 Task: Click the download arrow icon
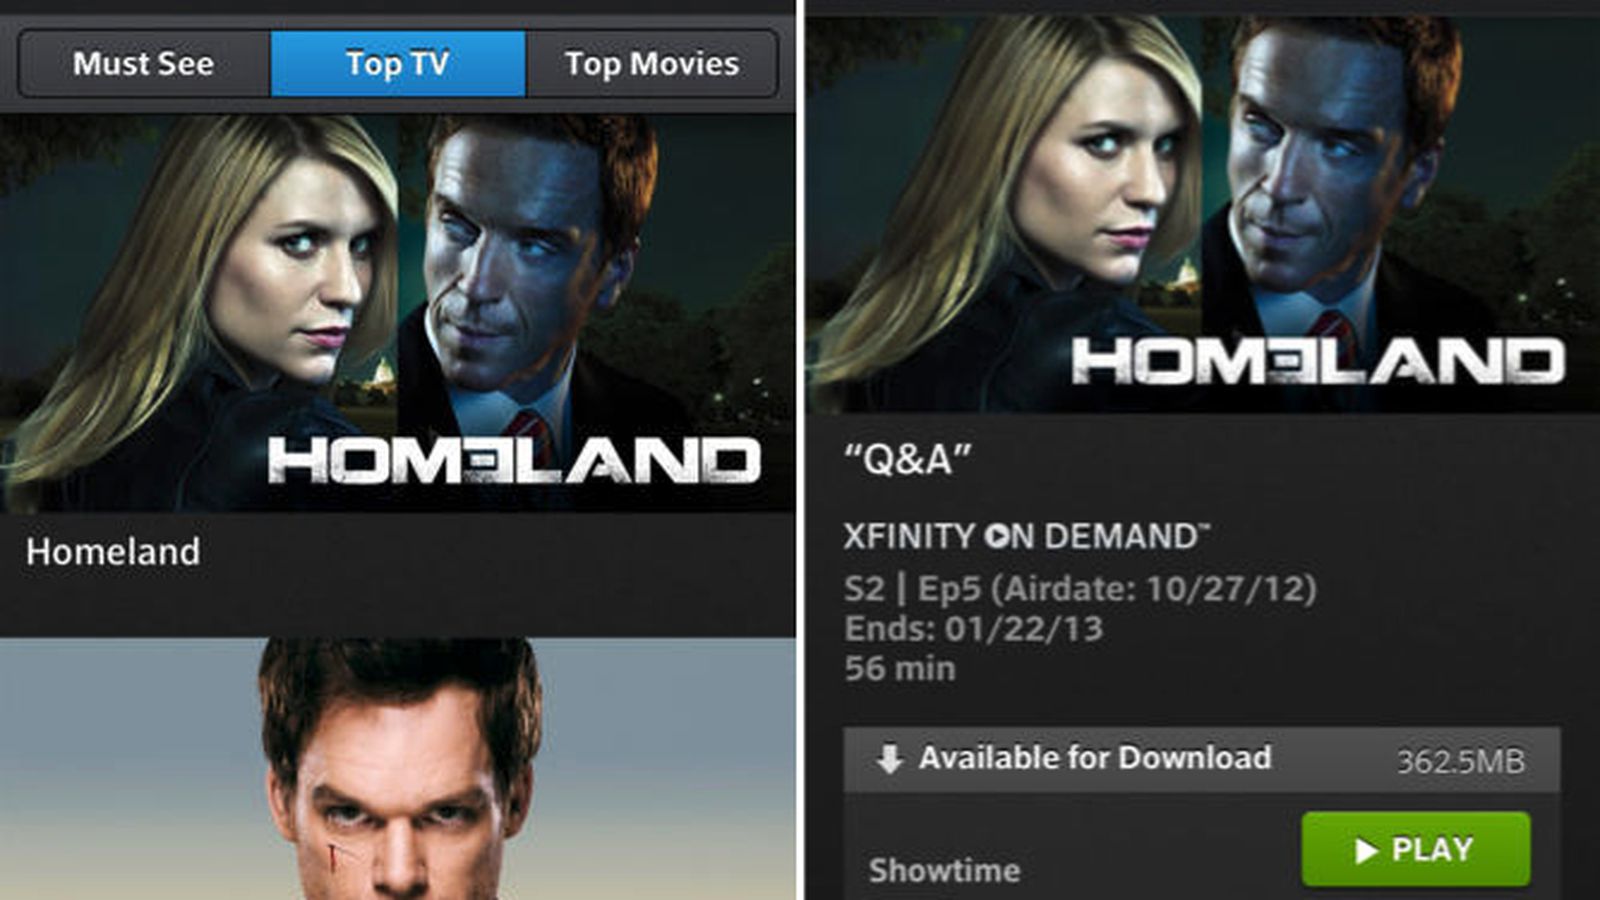pyautogui.click(x=889, y=759)
